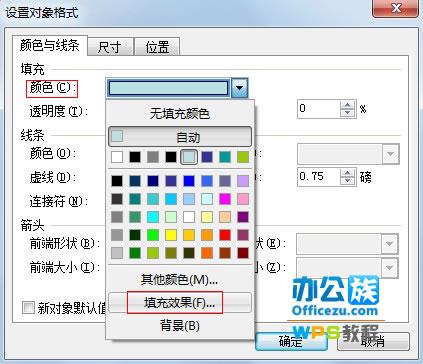Click the fill color preview box

point(168,88)
